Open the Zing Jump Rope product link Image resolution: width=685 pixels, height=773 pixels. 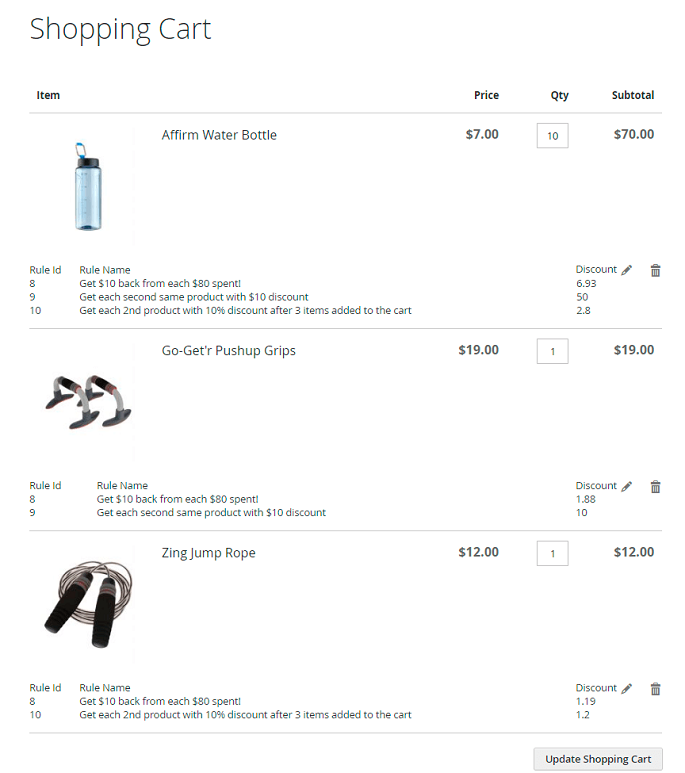tap(208, 553)
